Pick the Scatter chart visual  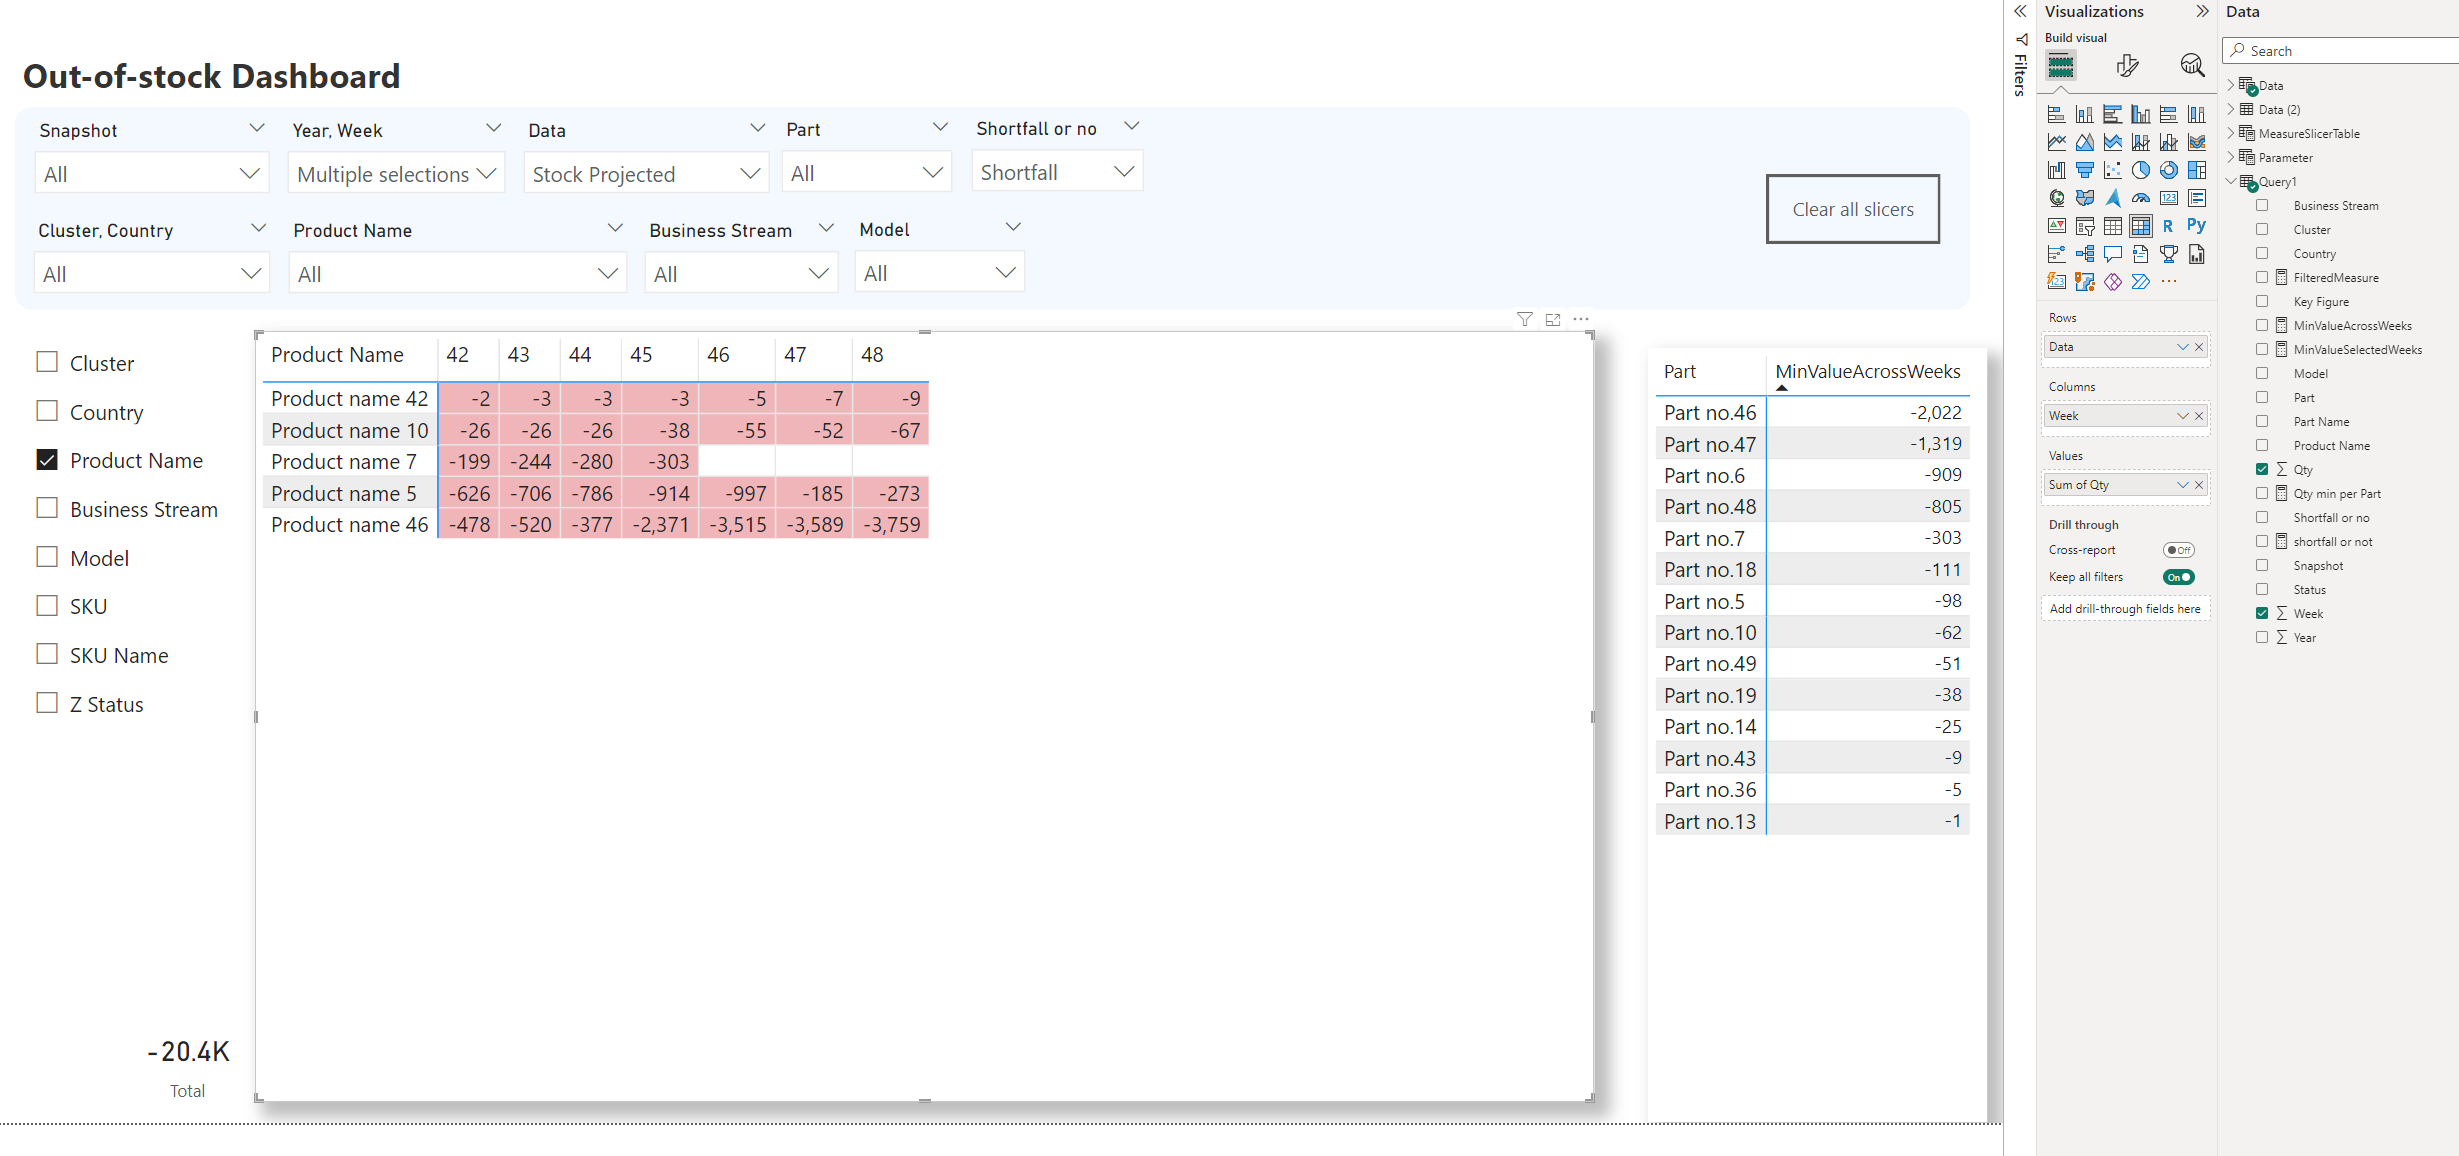pyautogui.click(x=2112, y=170)
